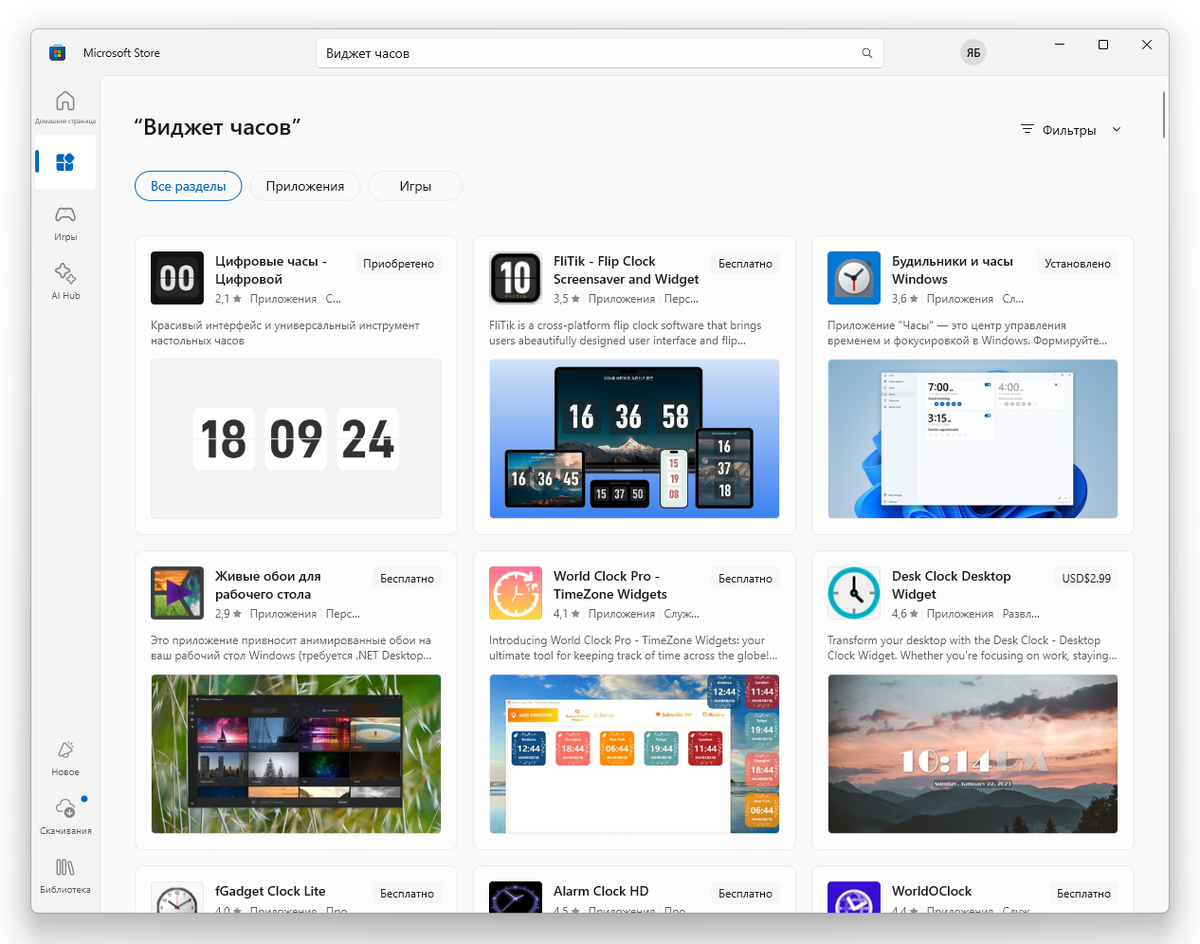This screenshot has width=1200, height=944.
Task: Click the vertical scrollbar thumb
Action: coord(1163,115)
